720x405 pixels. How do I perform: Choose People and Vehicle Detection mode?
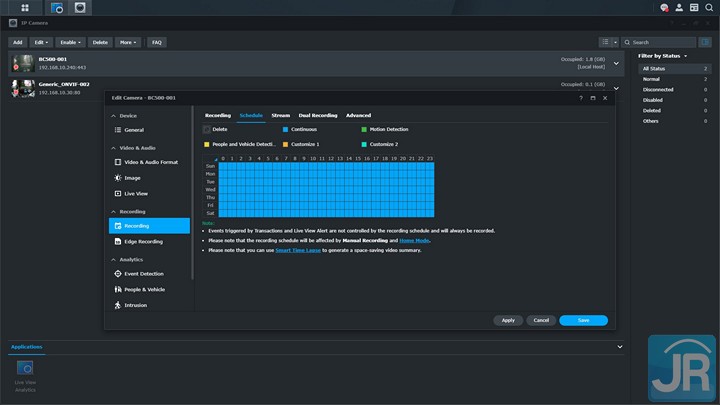[207, 144]
